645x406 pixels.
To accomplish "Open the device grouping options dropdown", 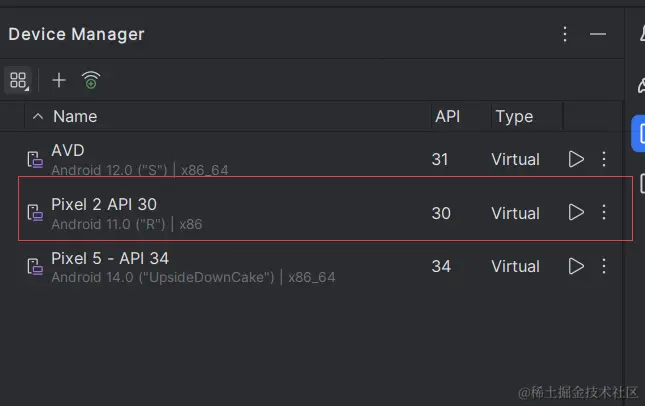I will click(19, 80).
